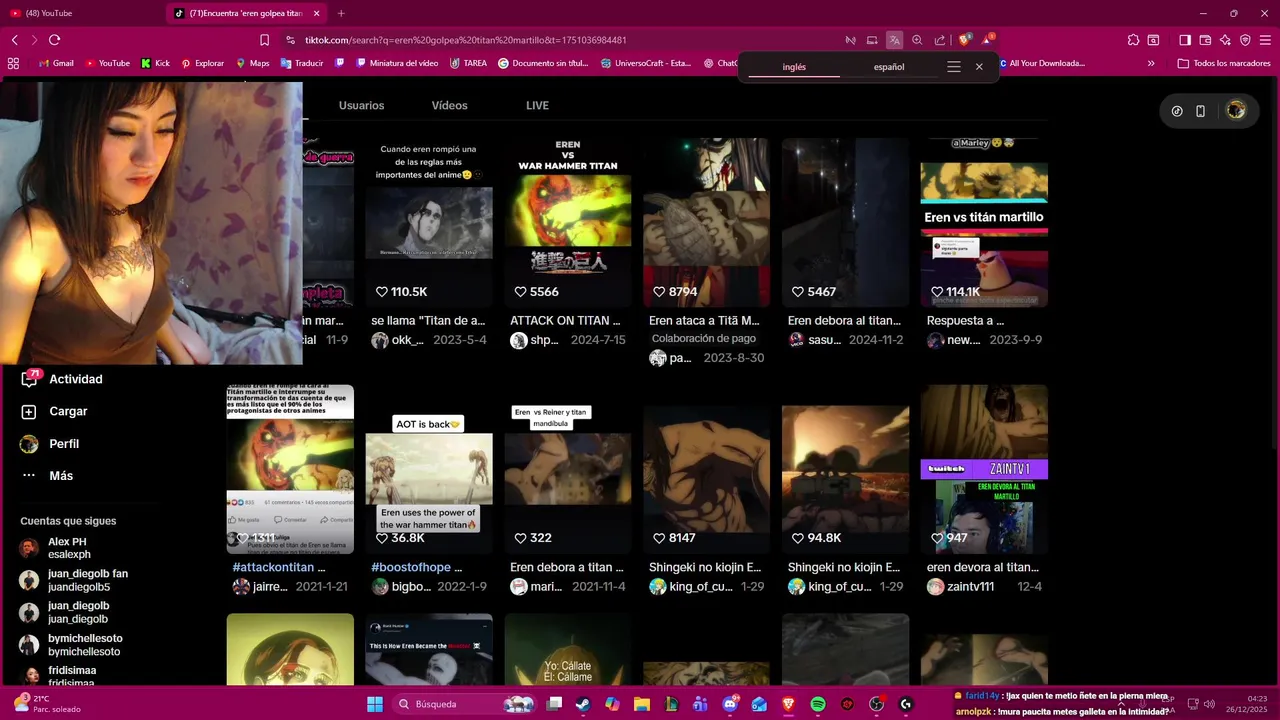Go back in browser history
Viewport: 1280px width, 720px height.
(14, 40)
